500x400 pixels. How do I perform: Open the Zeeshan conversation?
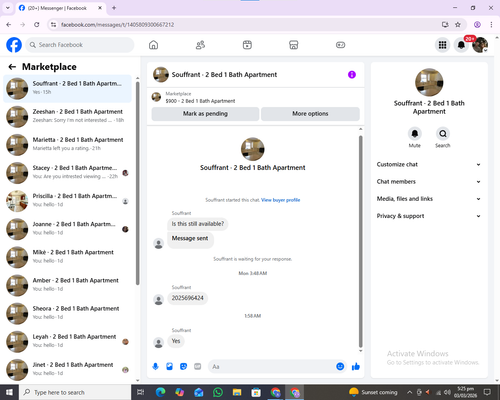pyautogui.click(x=67, y=116)
